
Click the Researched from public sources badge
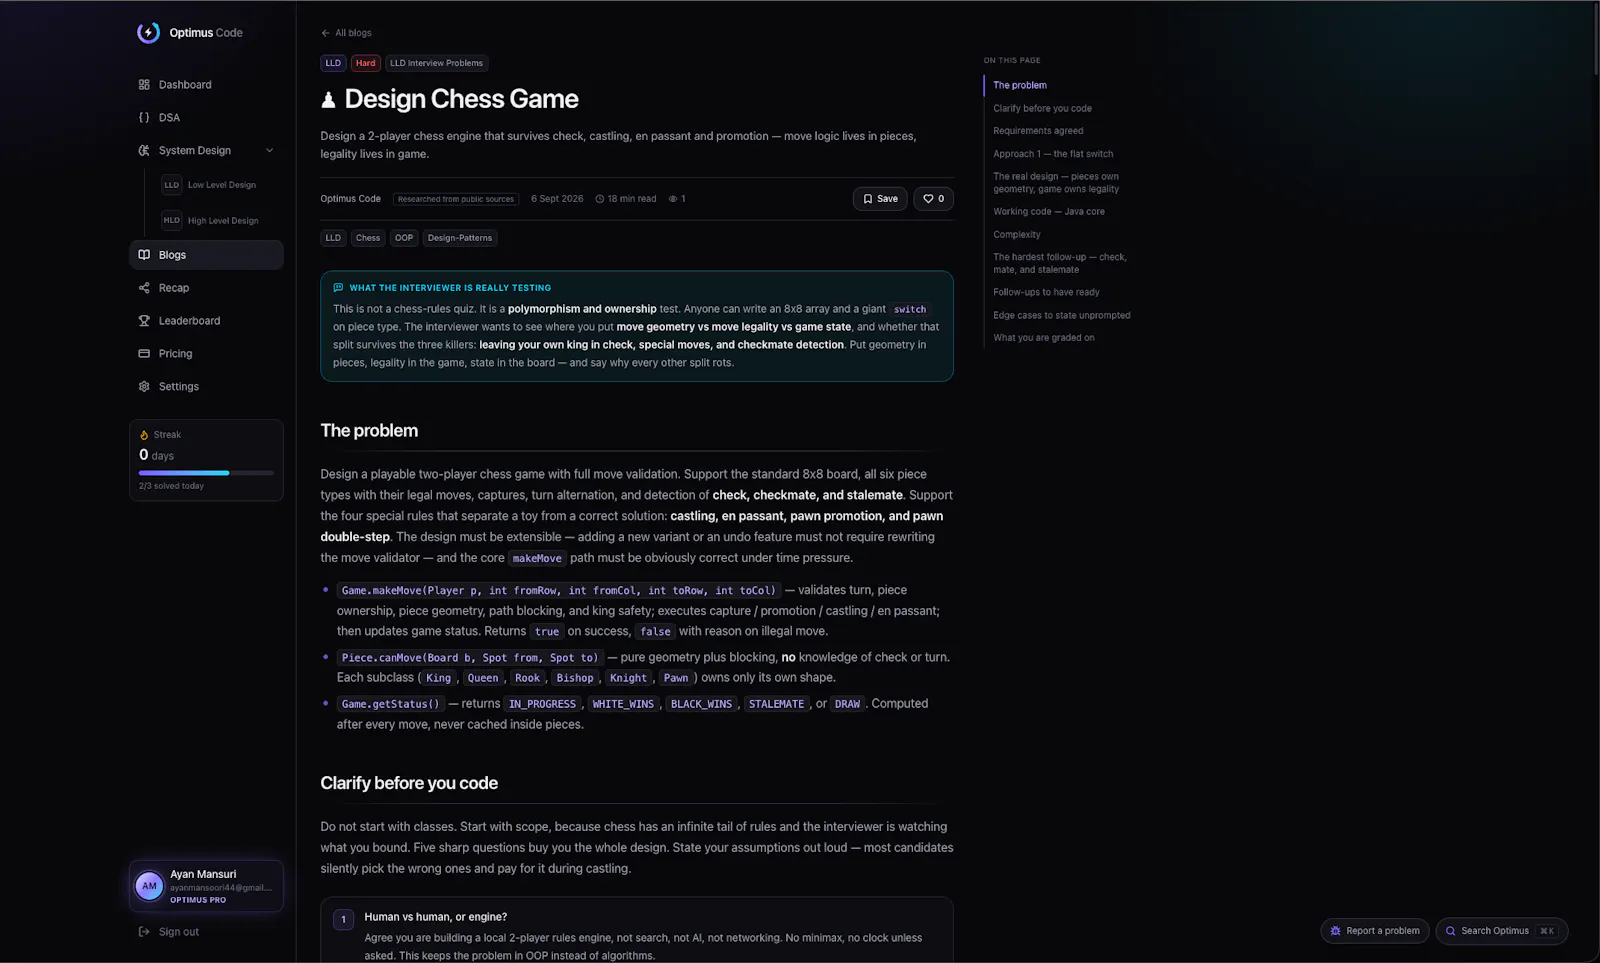point(456,199)
